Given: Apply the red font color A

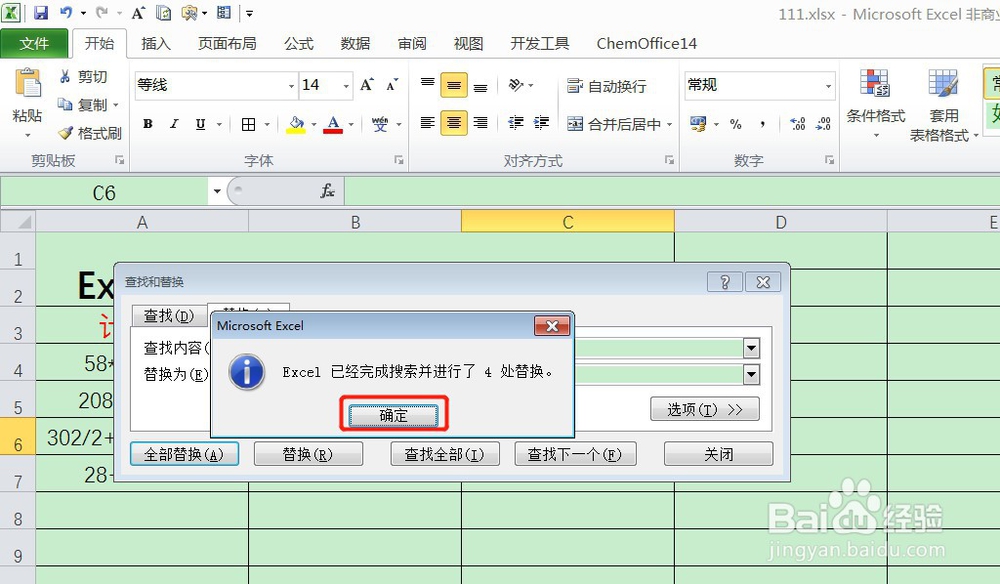Looking at the screenshot, I should click(333, 124).
